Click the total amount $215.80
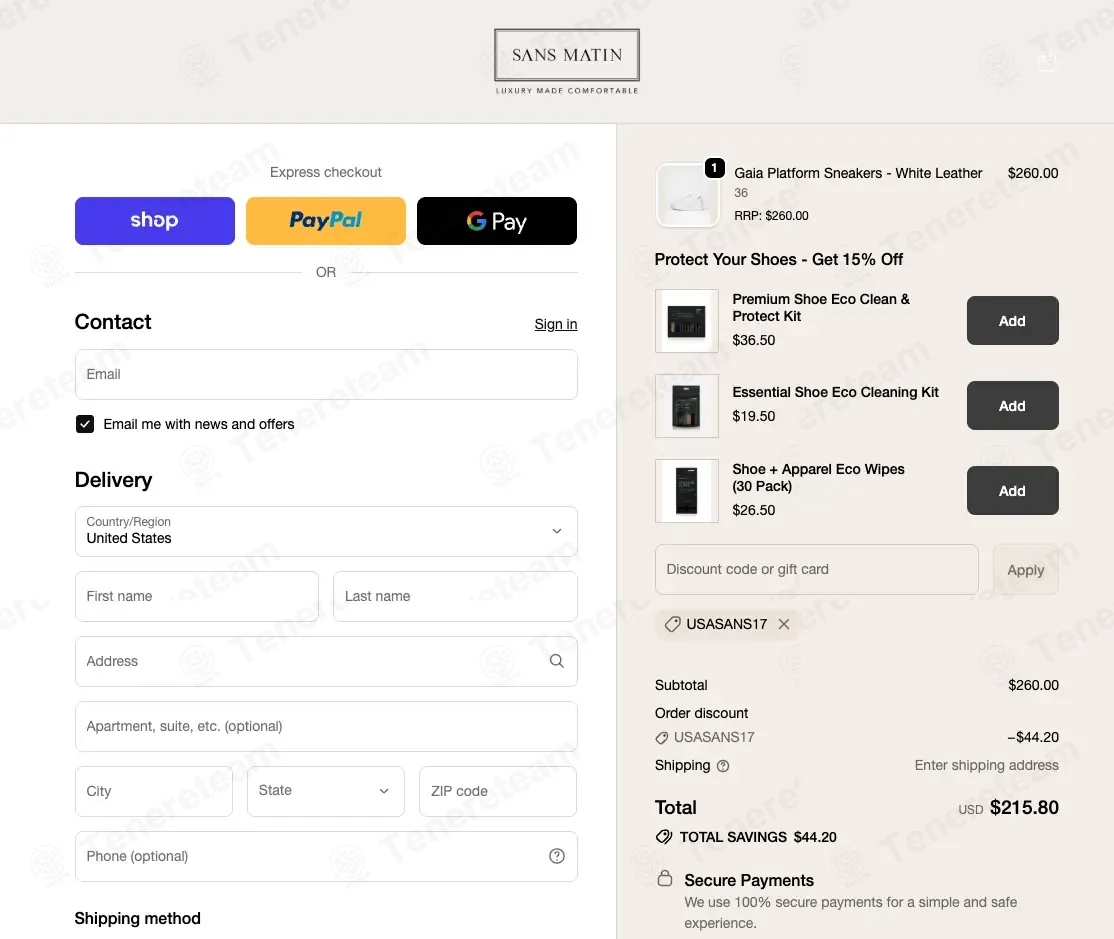Screen dimensions: 1114x939 (1024, 808)
